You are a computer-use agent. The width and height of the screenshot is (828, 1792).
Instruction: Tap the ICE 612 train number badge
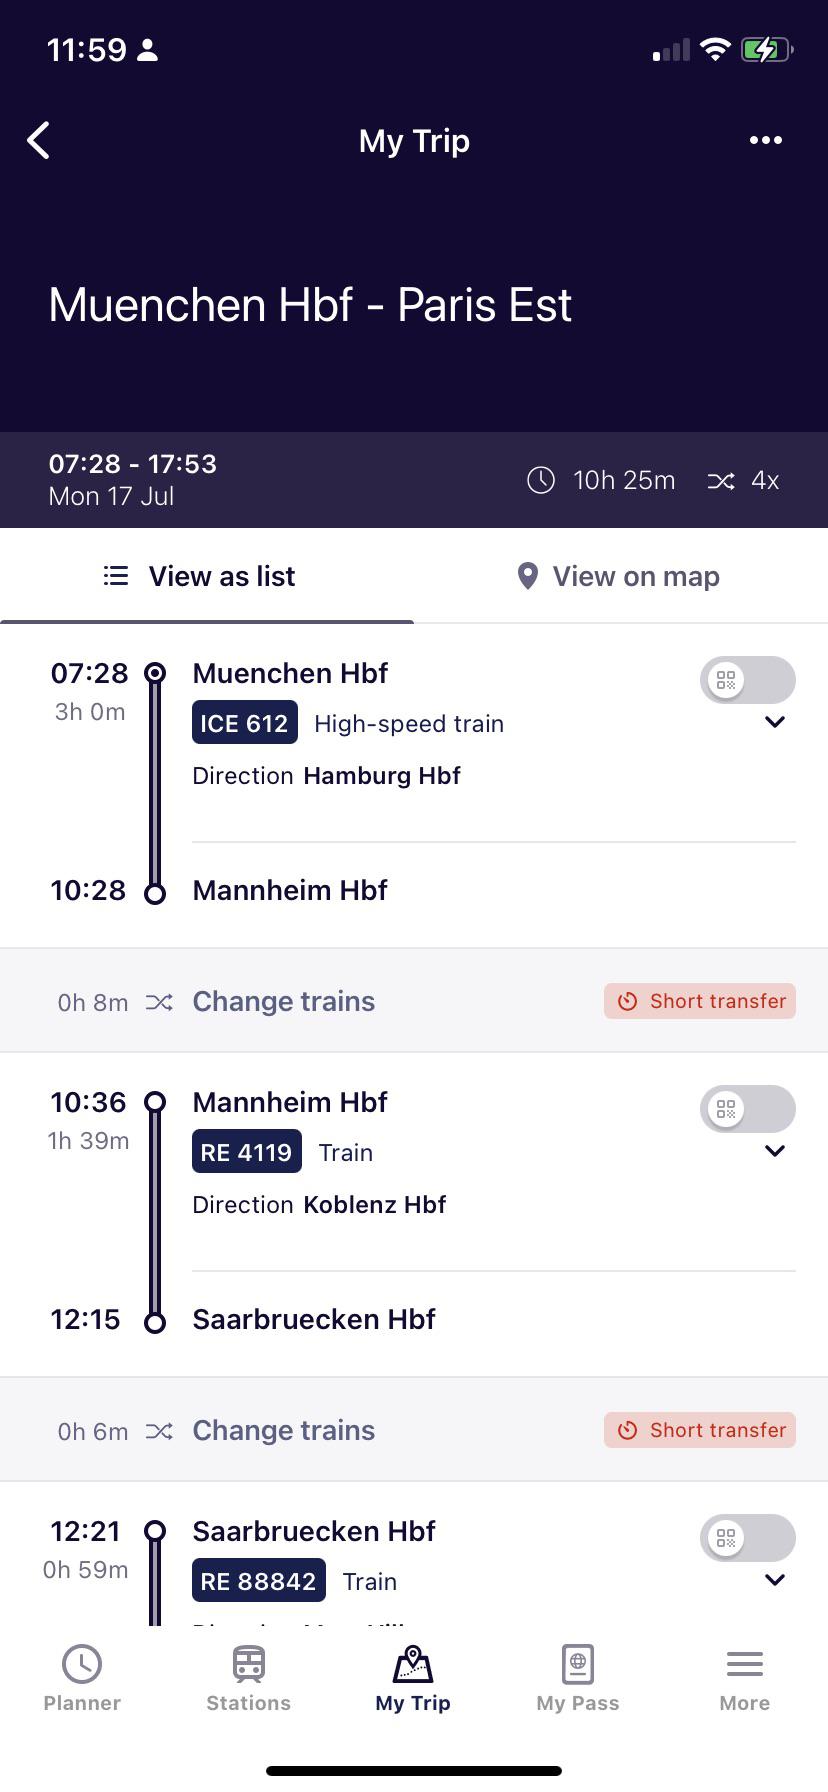point(244,722)
